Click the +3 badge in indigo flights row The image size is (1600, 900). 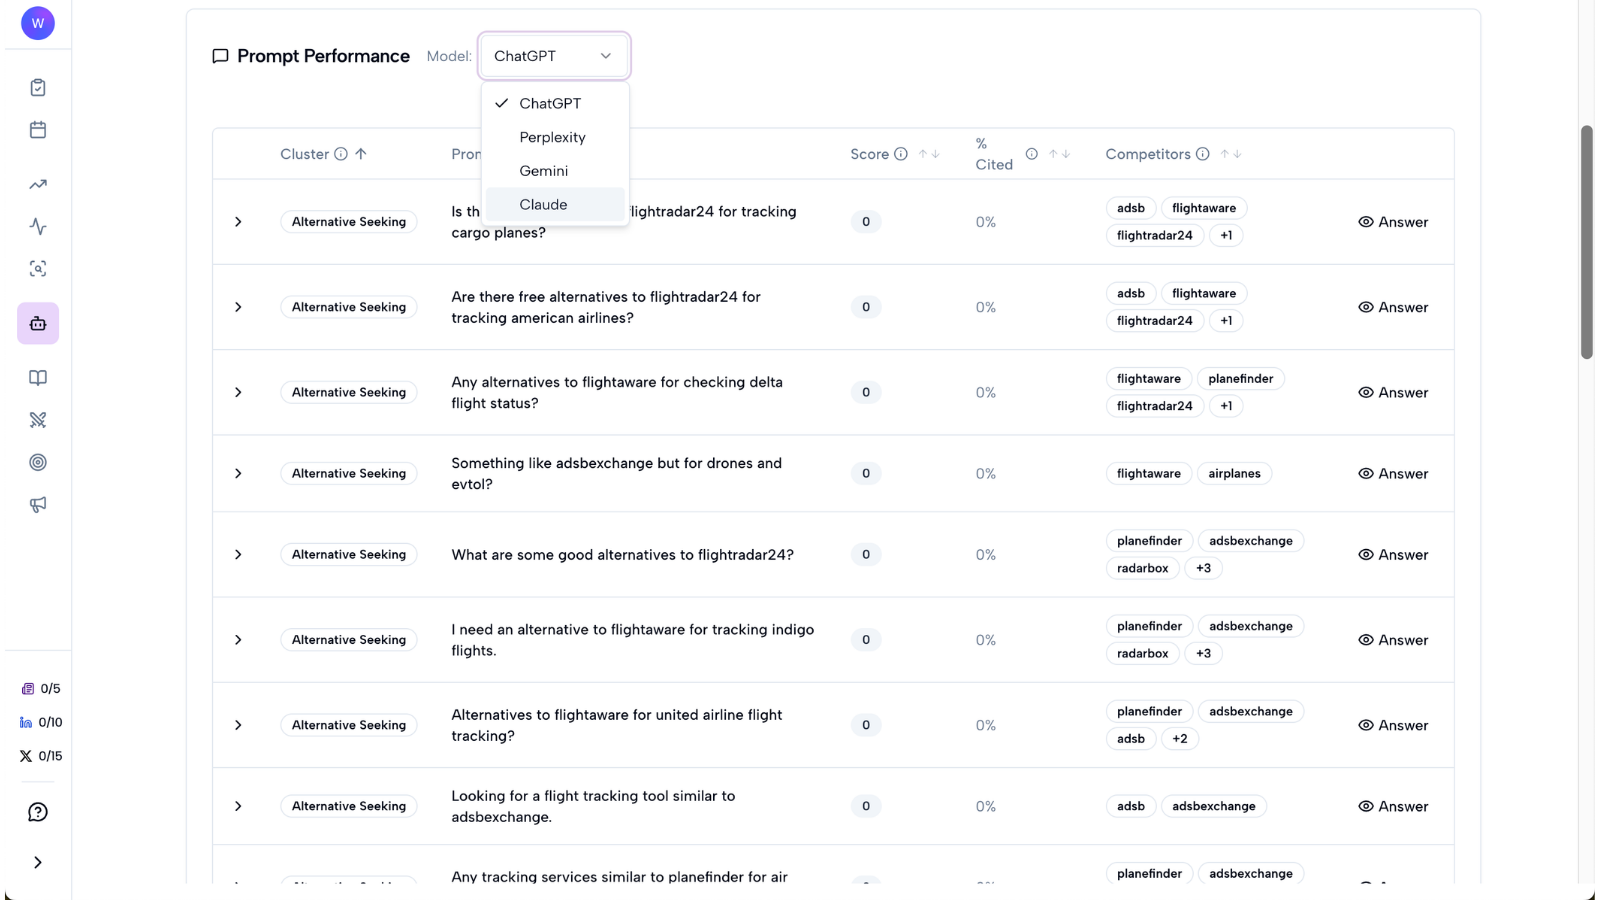coord(1203,653)
